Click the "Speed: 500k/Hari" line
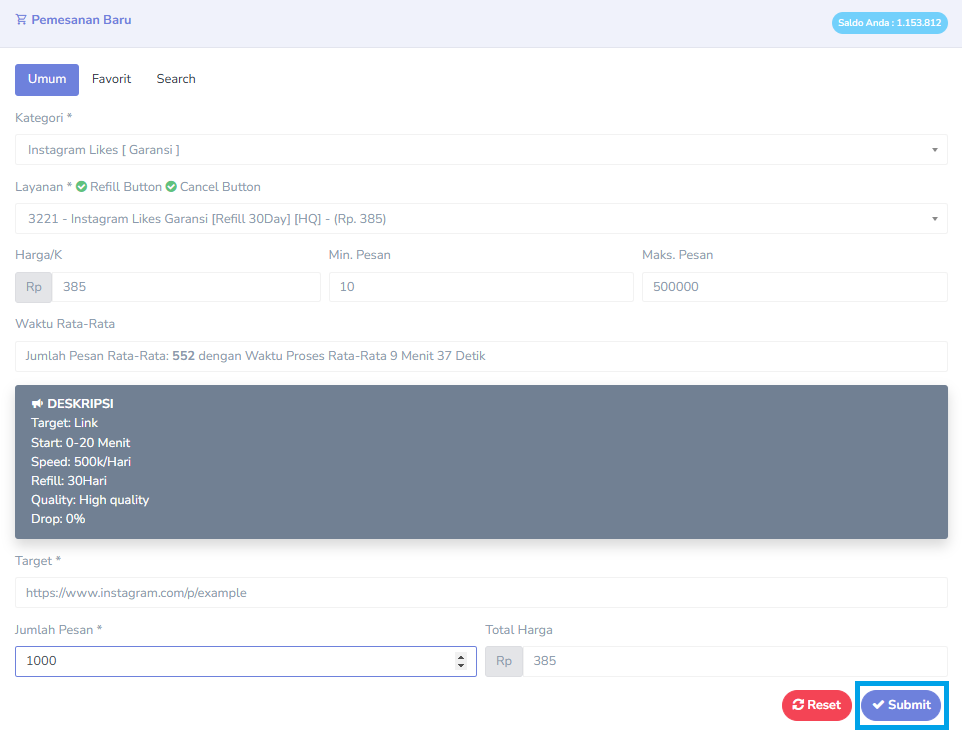The width and height of the screenshot is (962, 747). point(81,461)
